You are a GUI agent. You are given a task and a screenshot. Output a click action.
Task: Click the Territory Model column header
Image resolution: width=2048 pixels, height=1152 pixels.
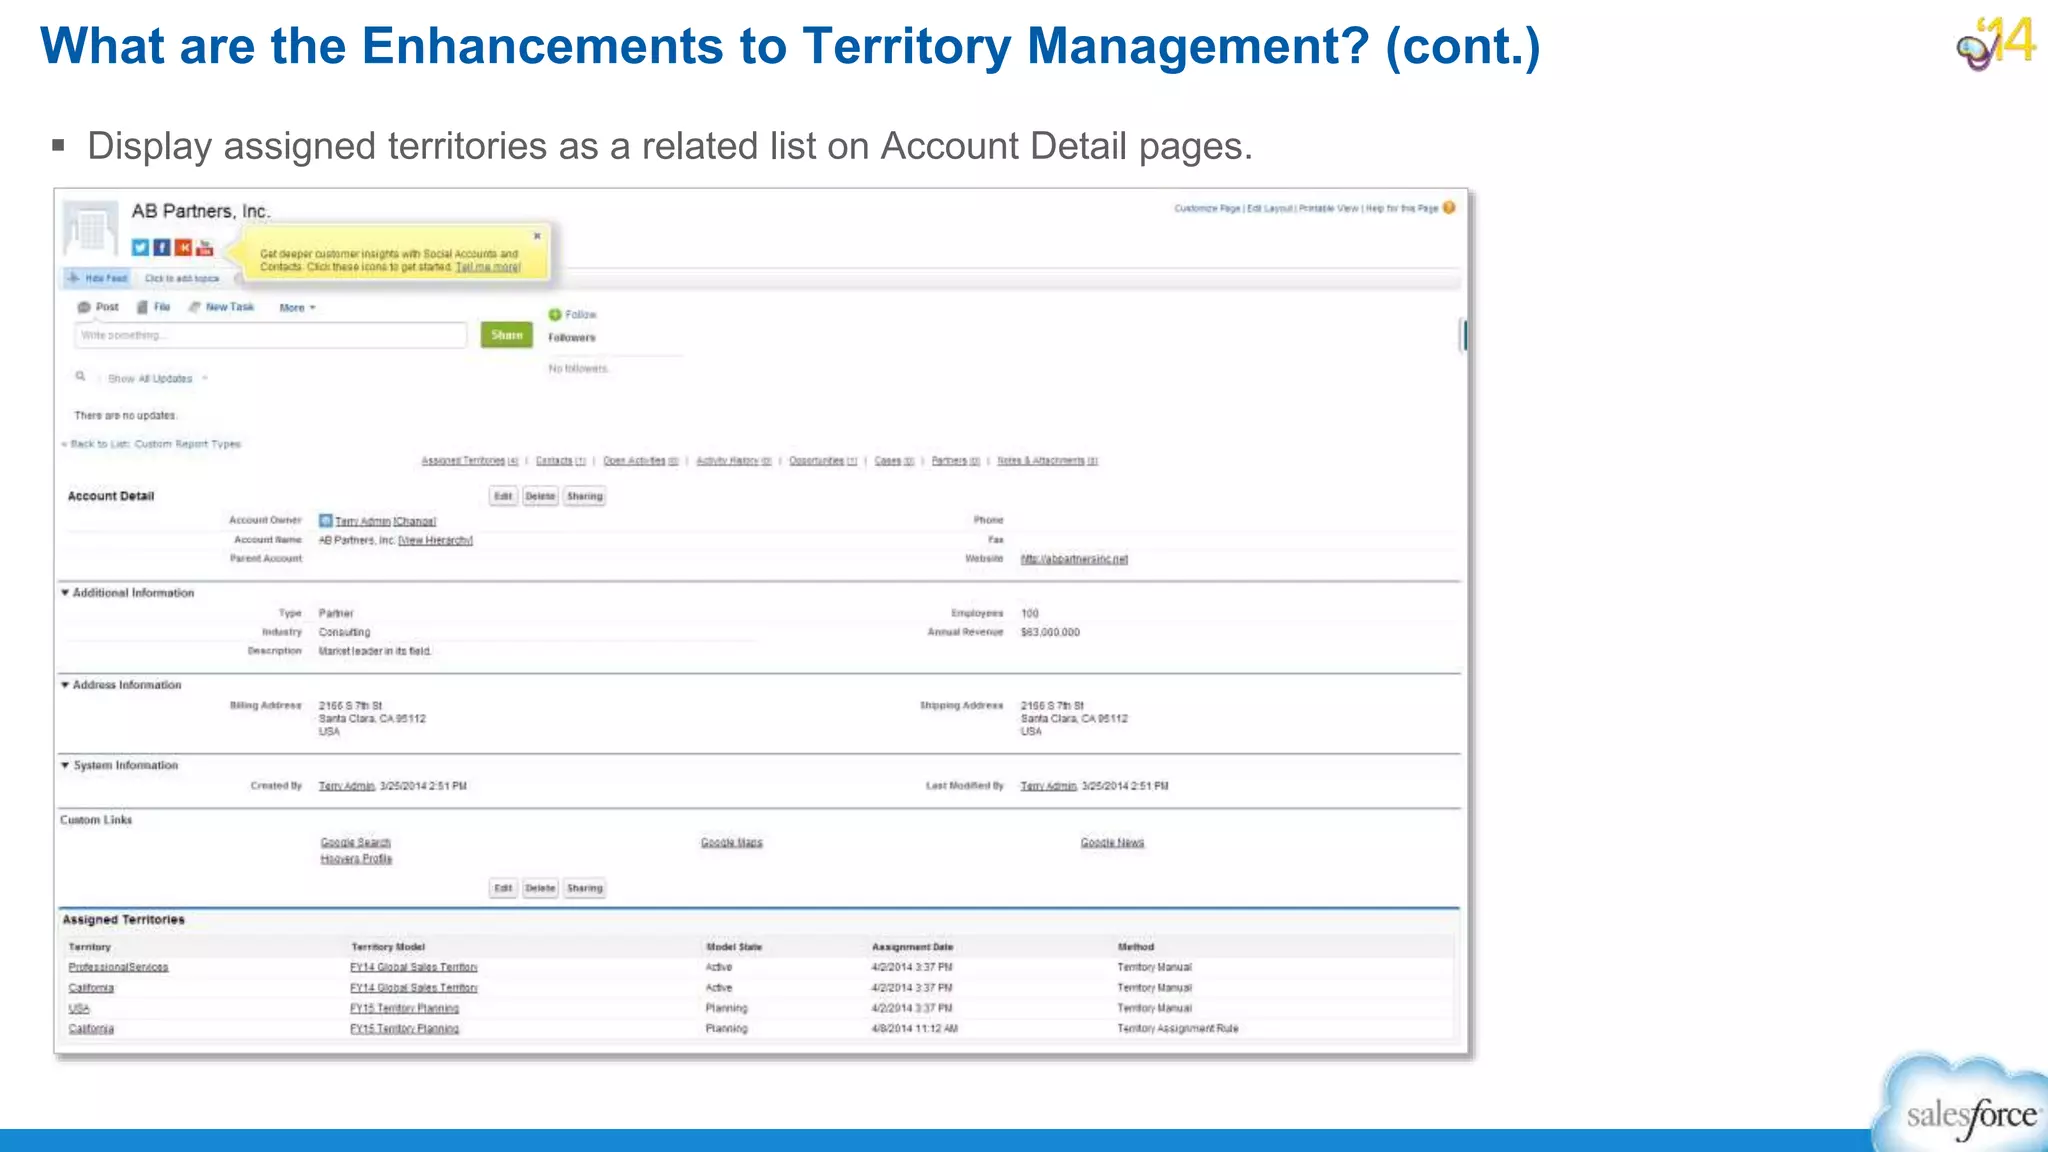[x=388, y=947]
